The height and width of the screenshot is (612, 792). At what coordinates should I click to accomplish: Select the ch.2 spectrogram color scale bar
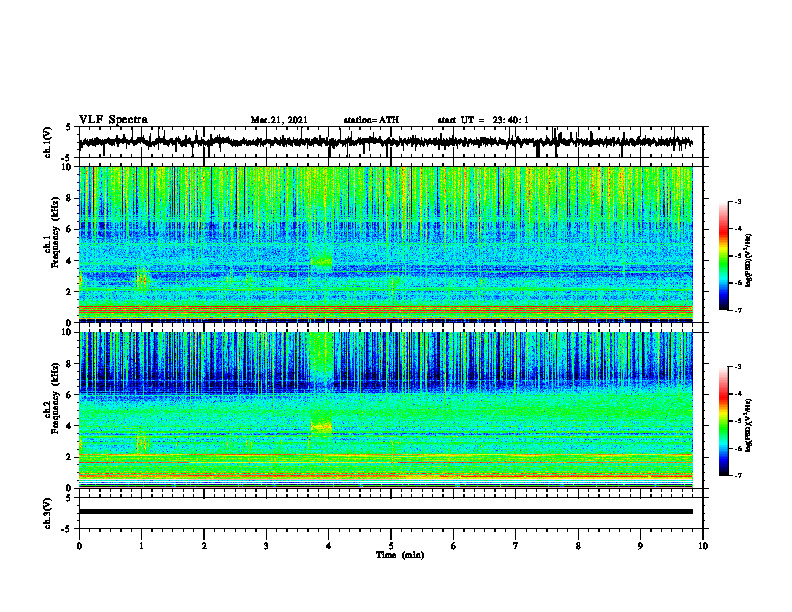pos(723,421)
